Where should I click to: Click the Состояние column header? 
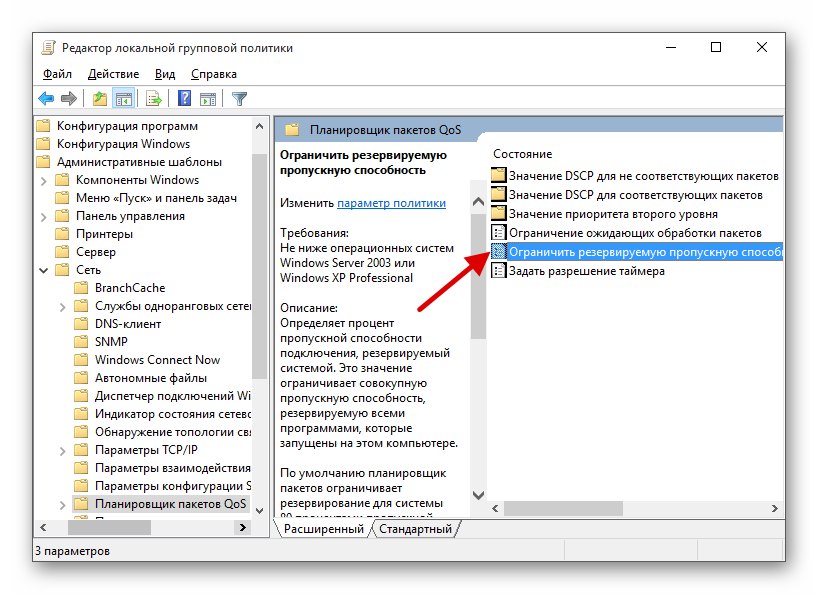(x=522, y=154)
